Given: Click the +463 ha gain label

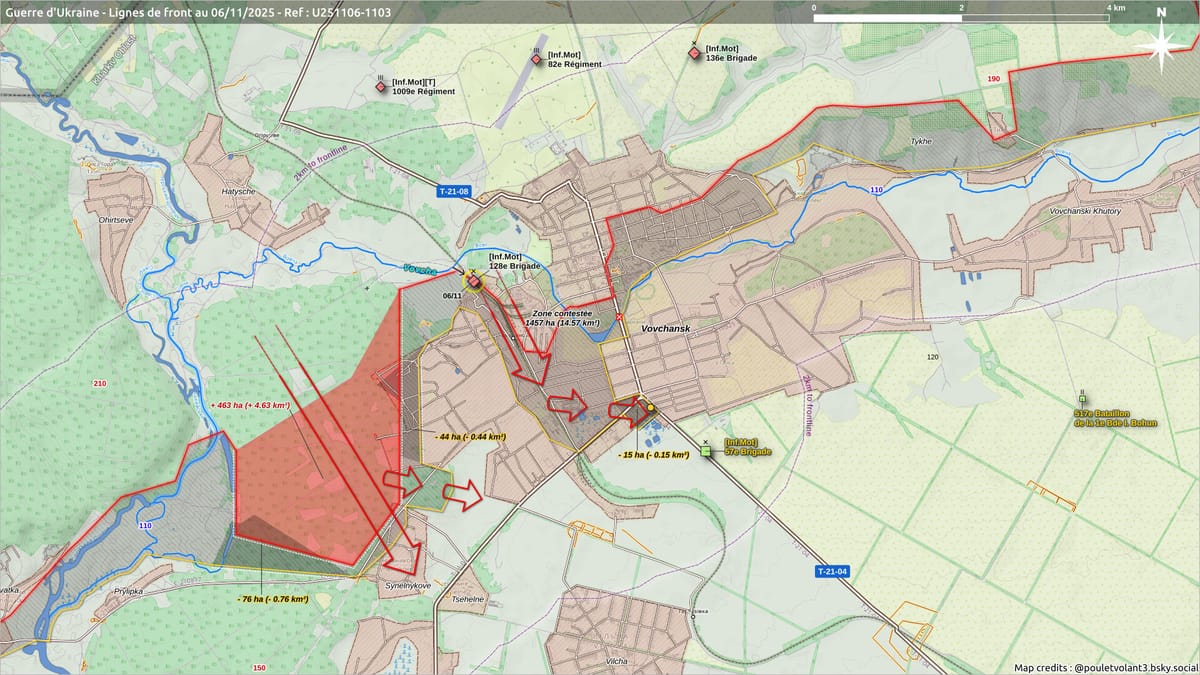Looking at the screenshot, I should tap(250, 405).
